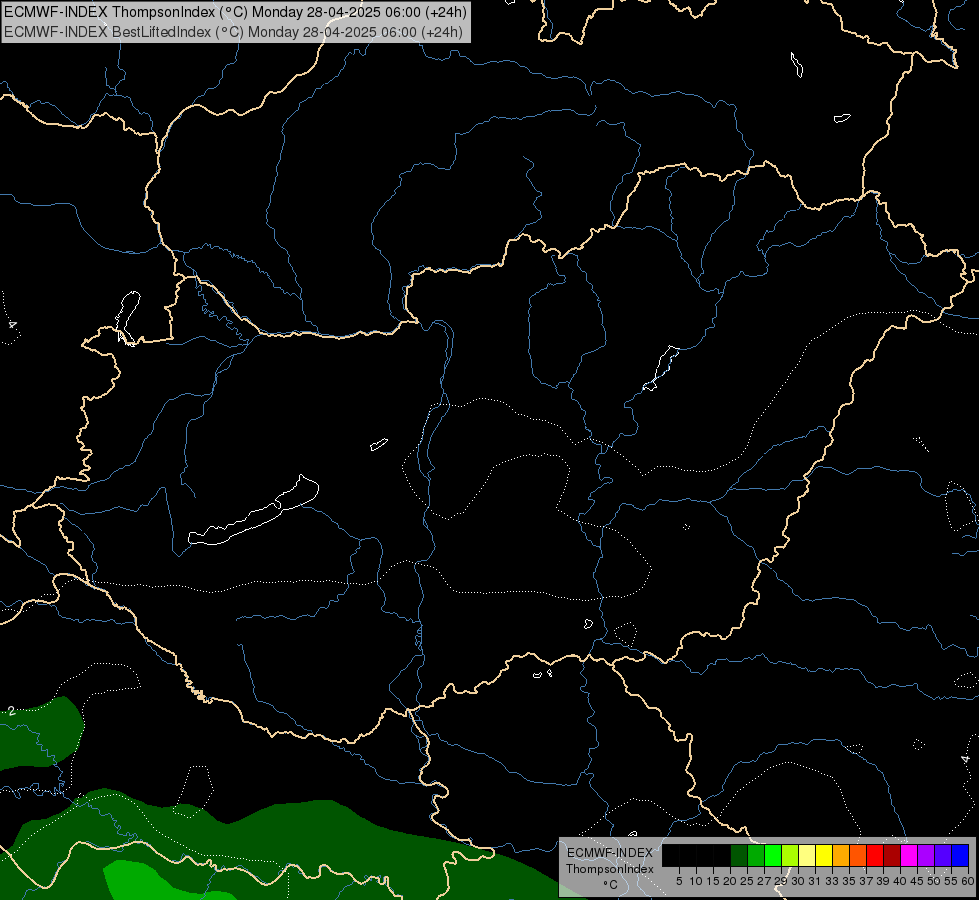Click legend tick label 5
Screen dimensions: 979x900
click(x=679, y=881)
